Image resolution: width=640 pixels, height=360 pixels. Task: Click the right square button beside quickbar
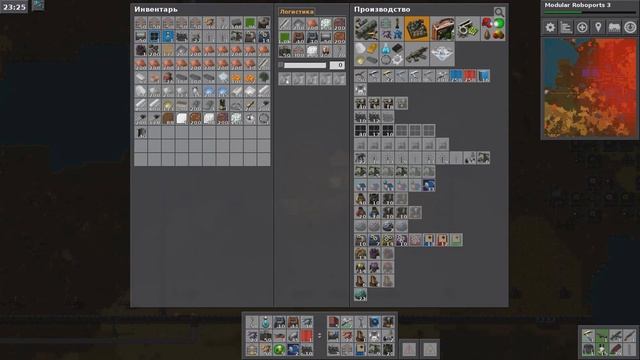pos(429,349)
